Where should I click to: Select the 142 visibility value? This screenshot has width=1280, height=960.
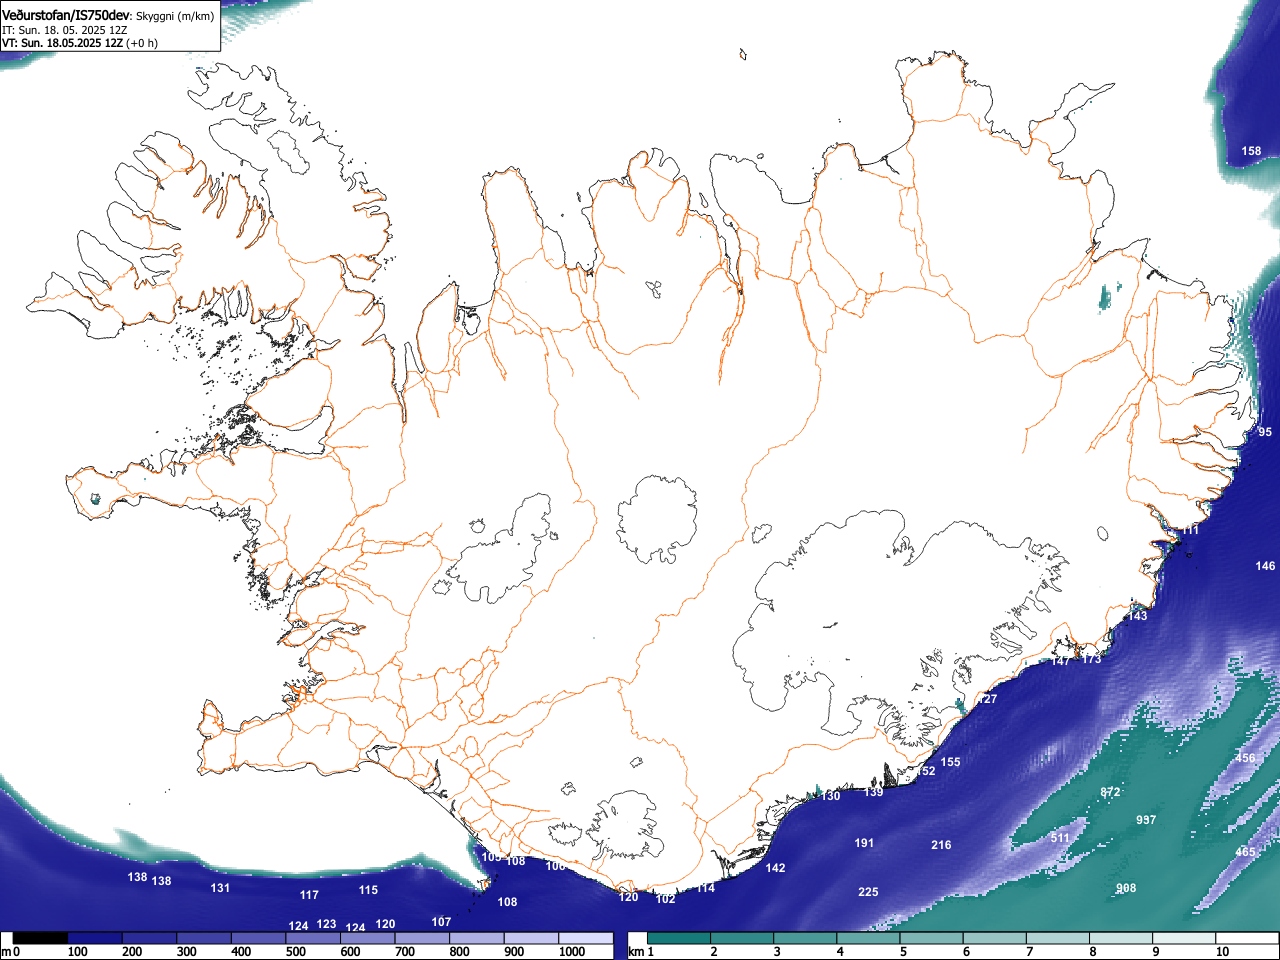[x=775, y=868]
